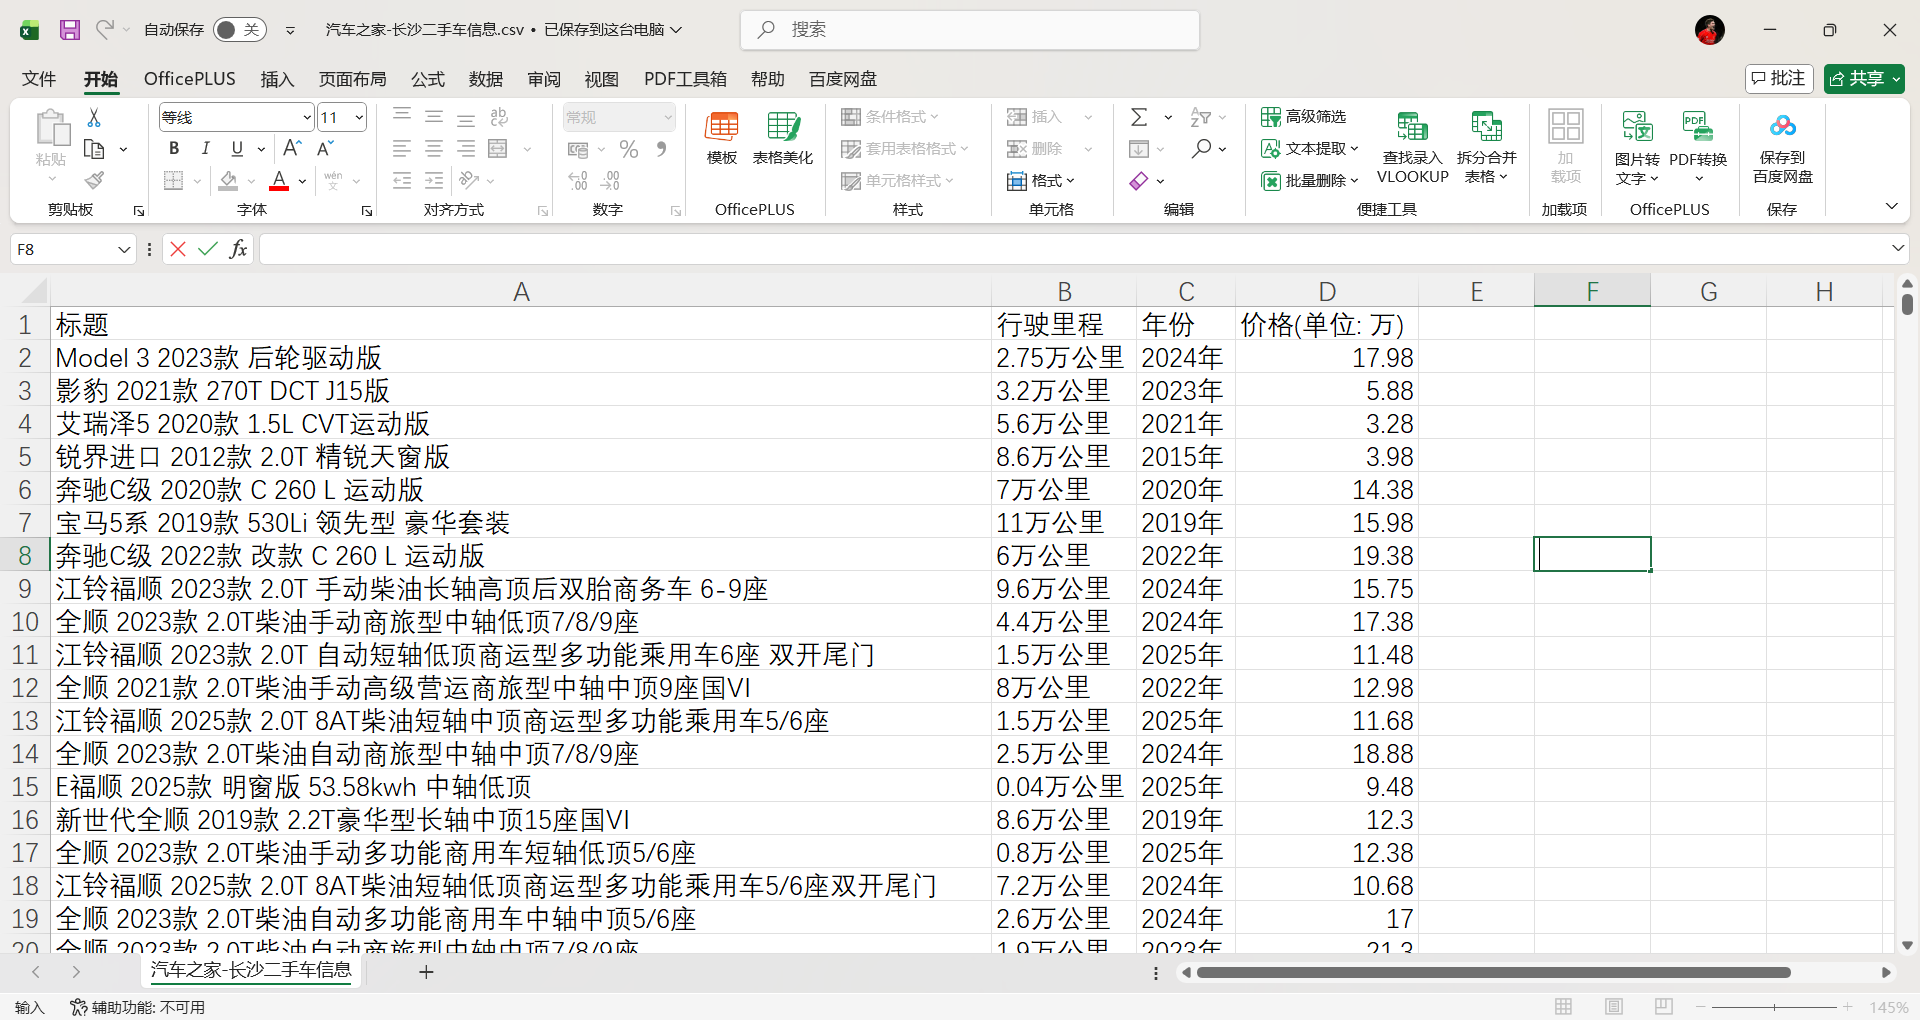Image resolution: width=1920 pixels, height=1020 pixels.
Task: Click the Sort and Filter icon
Action: tap(1201, 117)
